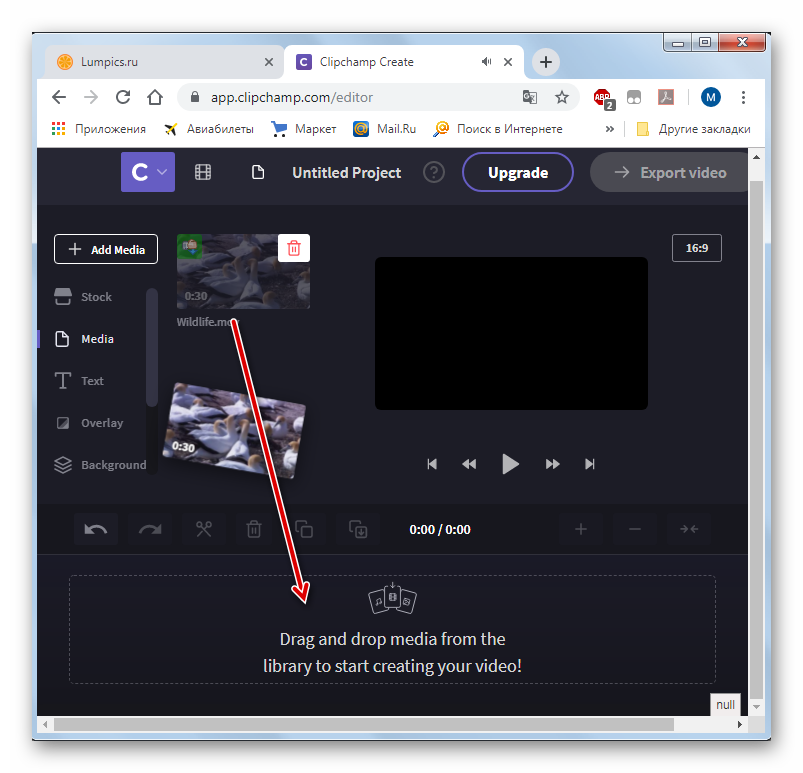Select the Wildlife video thumbnail in library
803x773 pixels.
pyautogui.click(x=243, y=271)
